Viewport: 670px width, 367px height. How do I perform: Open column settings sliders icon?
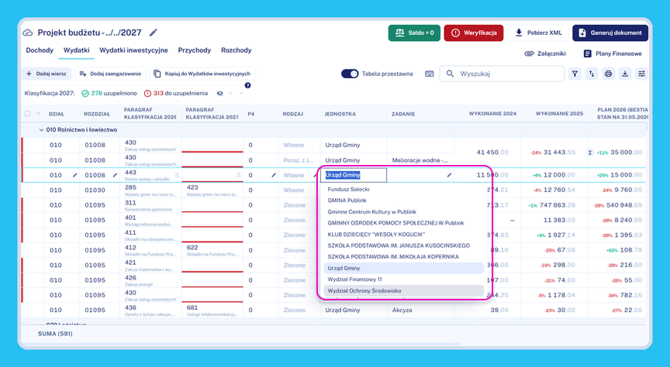tap(641, 74)
